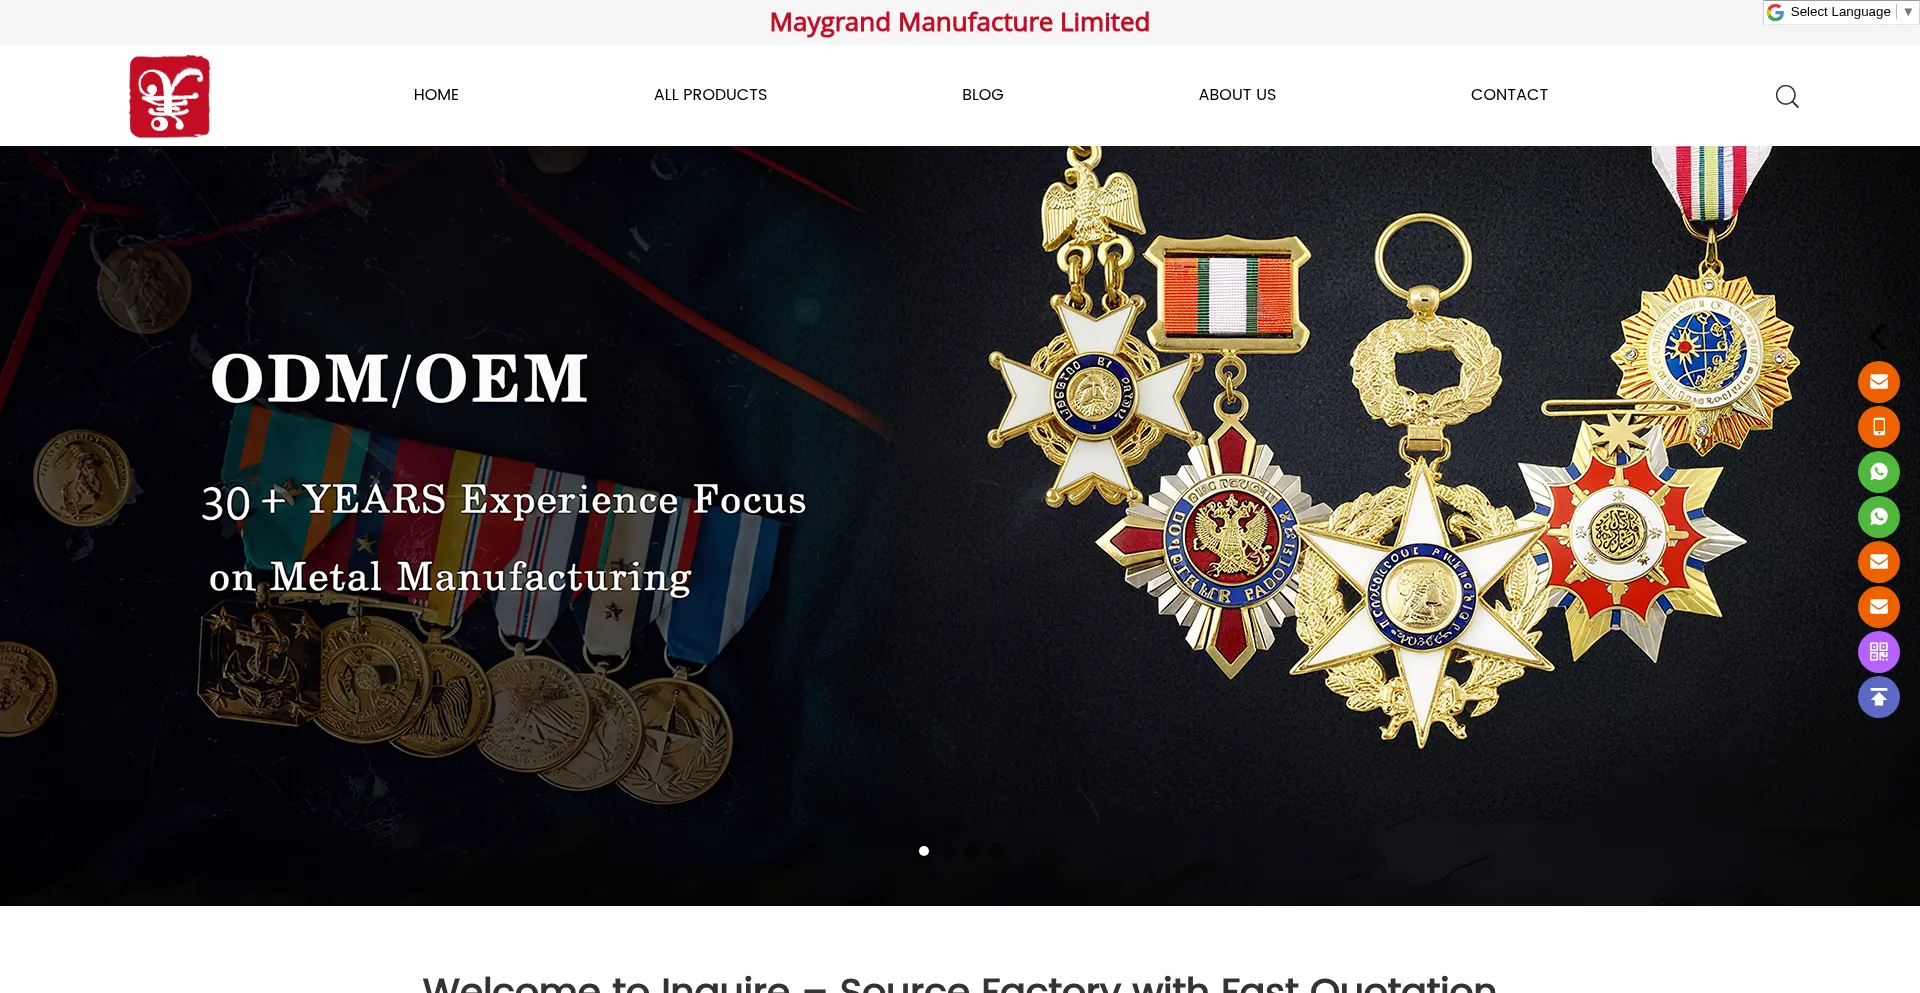This screenshot has height=993, width=1920.
Task: Open the ABOUT US page link
Action: [x=1237, y=95]
